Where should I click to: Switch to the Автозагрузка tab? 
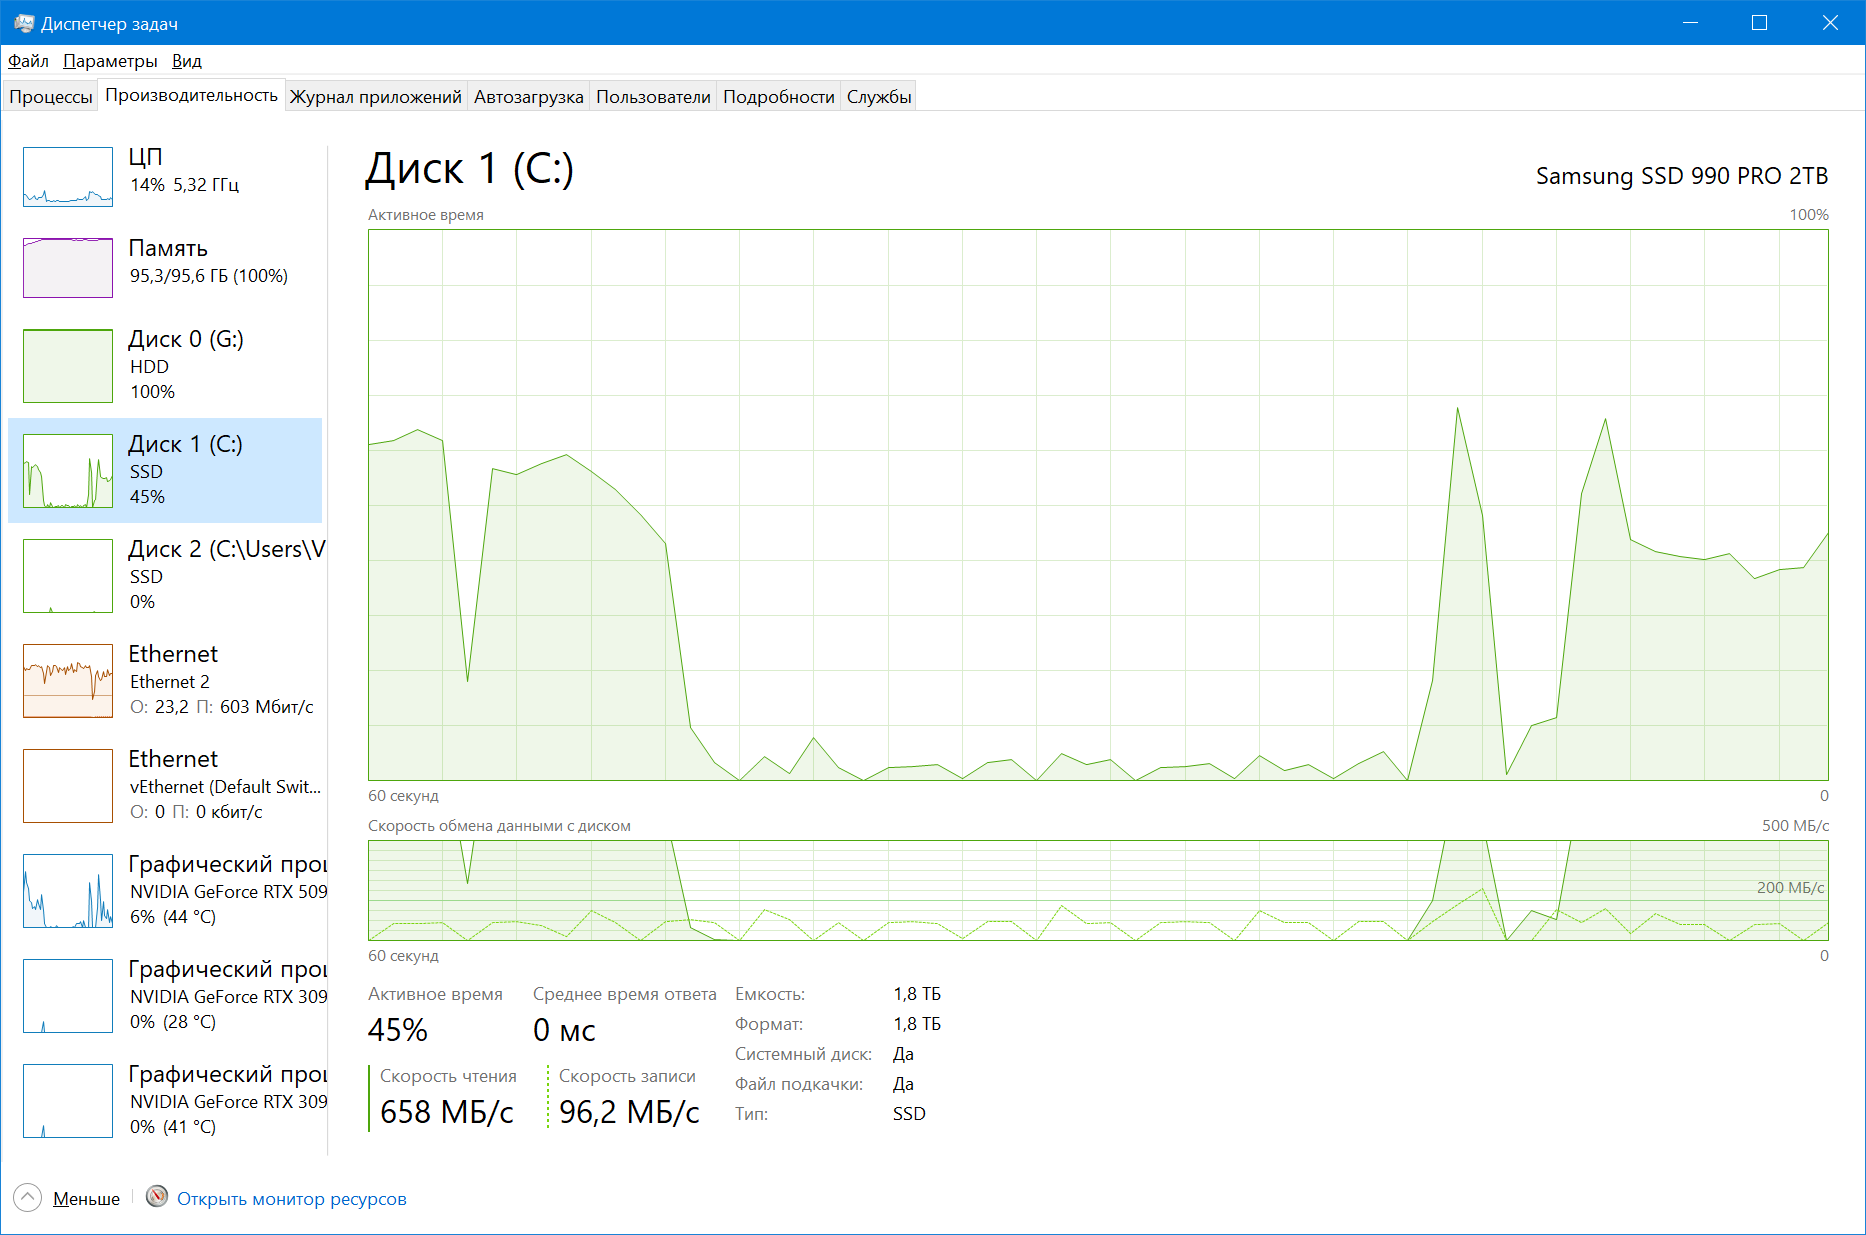(x=528, y=97)
